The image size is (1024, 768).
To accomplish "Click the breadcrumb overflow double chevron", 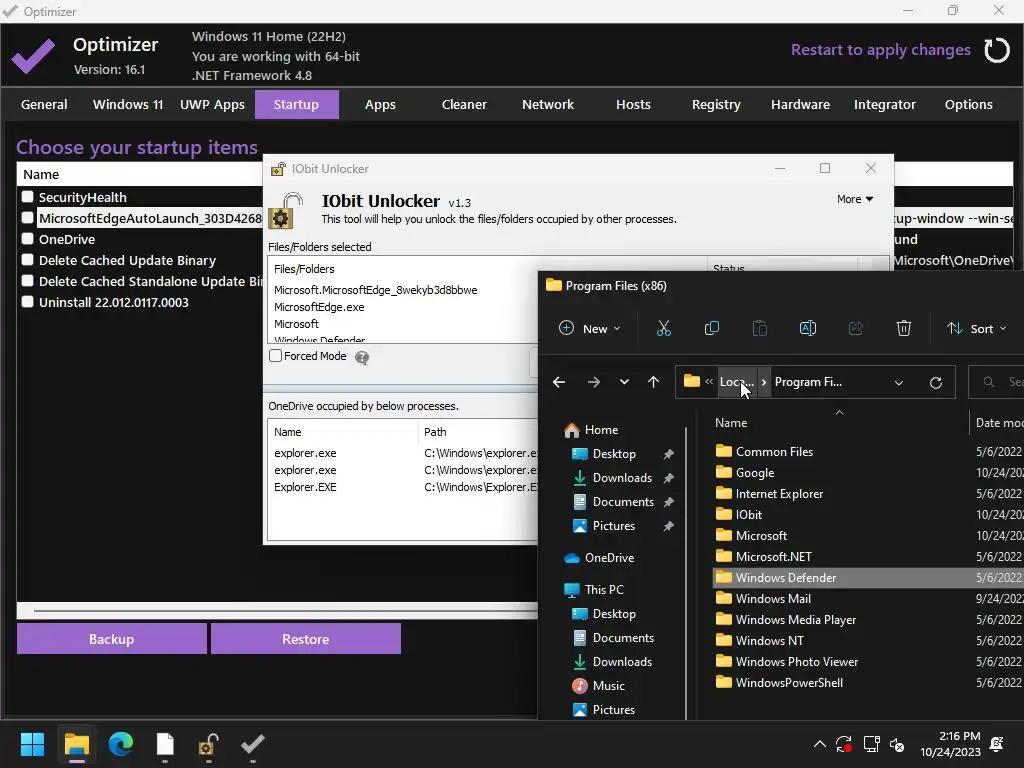I will [709, 382].
